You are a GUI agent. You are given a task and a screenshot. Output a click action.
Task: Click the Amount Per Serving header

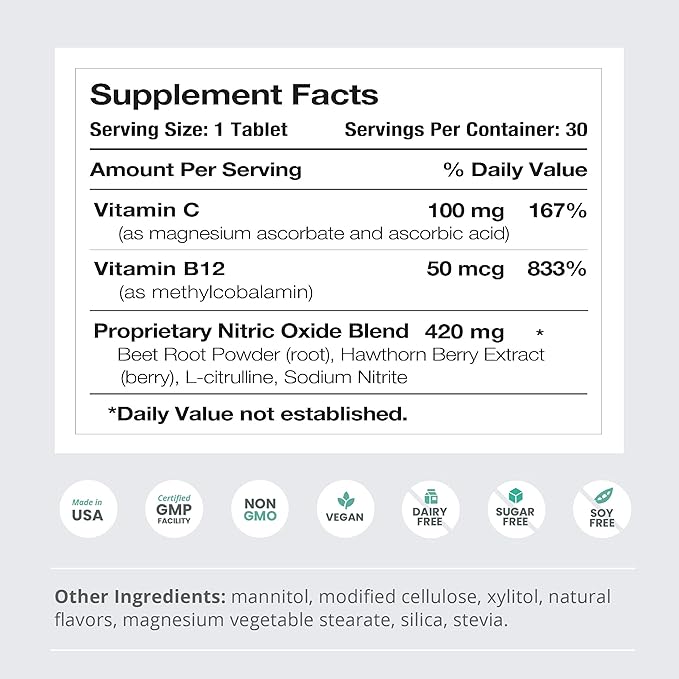point(195,169)
